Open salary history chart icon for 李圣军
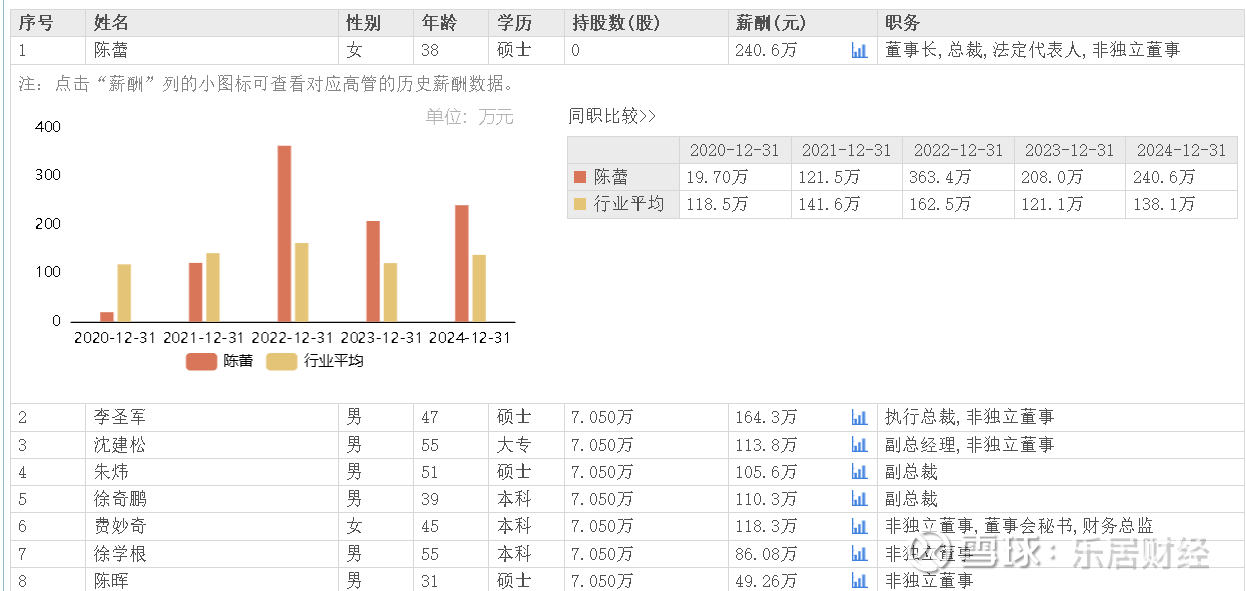The height and width of the screenshot is (591, 1246). (859, 417)
